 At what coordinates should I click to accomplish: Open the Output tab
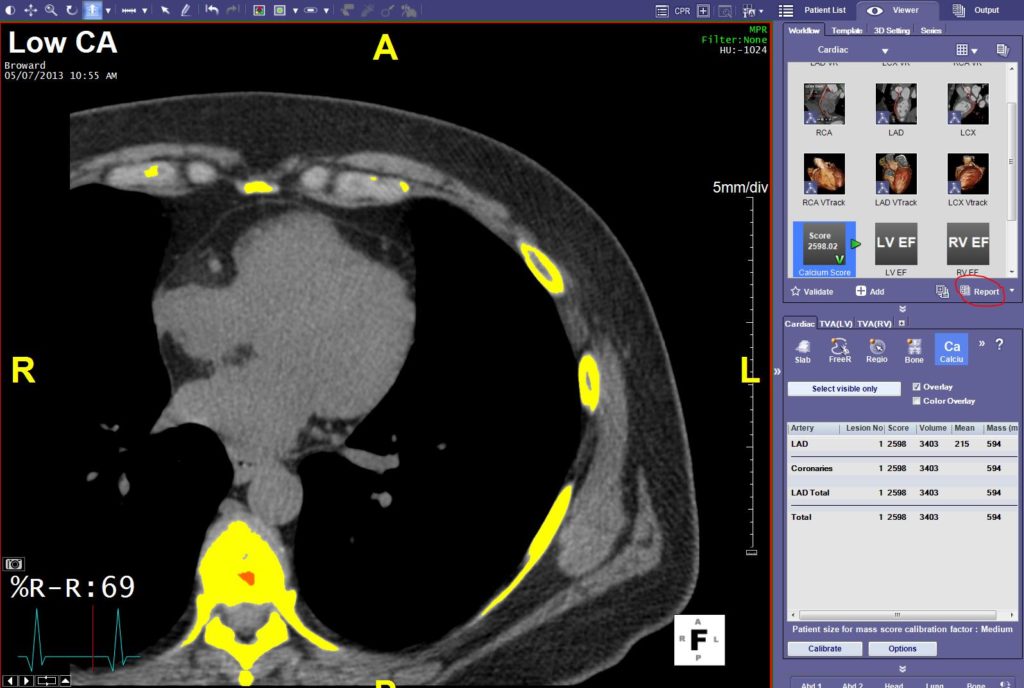coord(976,10)
